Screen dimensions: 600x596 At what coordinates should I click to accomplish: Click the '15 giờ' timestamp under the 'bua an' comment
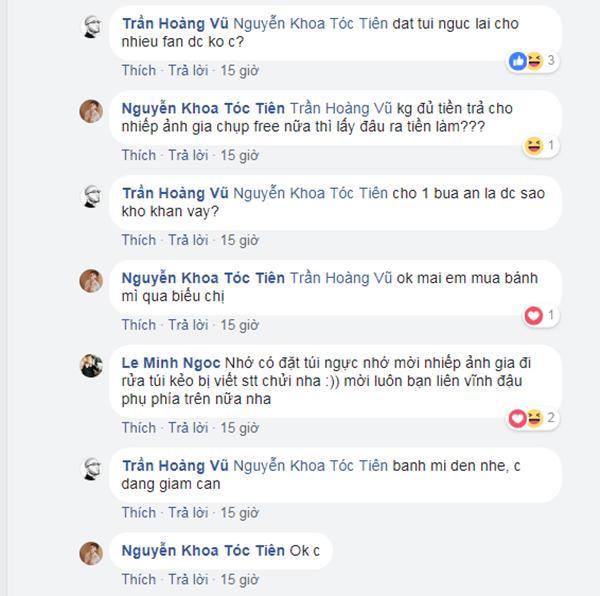240,240
